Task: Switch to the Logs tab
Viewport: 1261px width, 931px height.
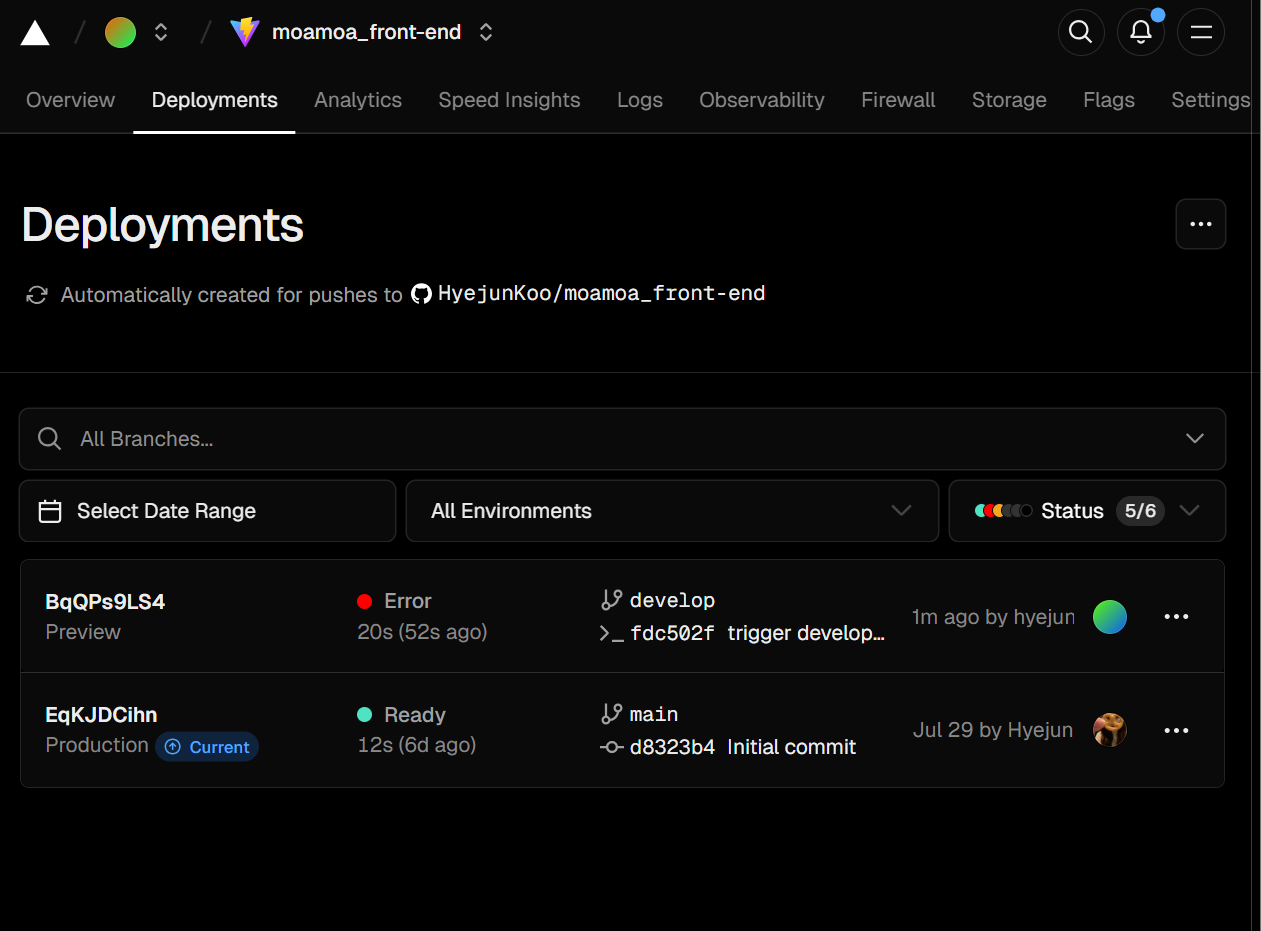Action: [x=640, y=100]
